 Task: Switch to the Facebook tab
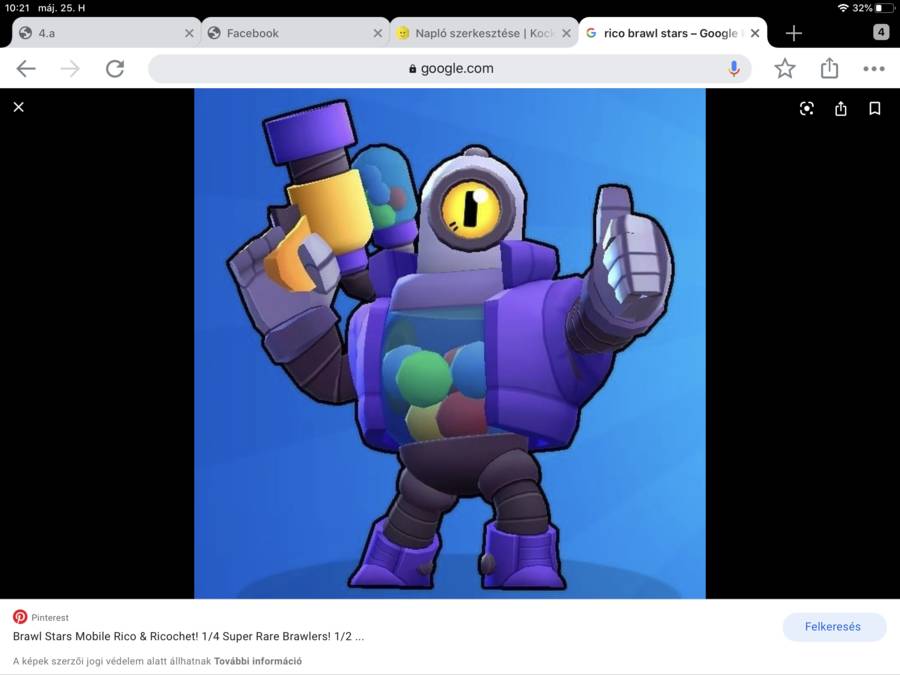295,33
